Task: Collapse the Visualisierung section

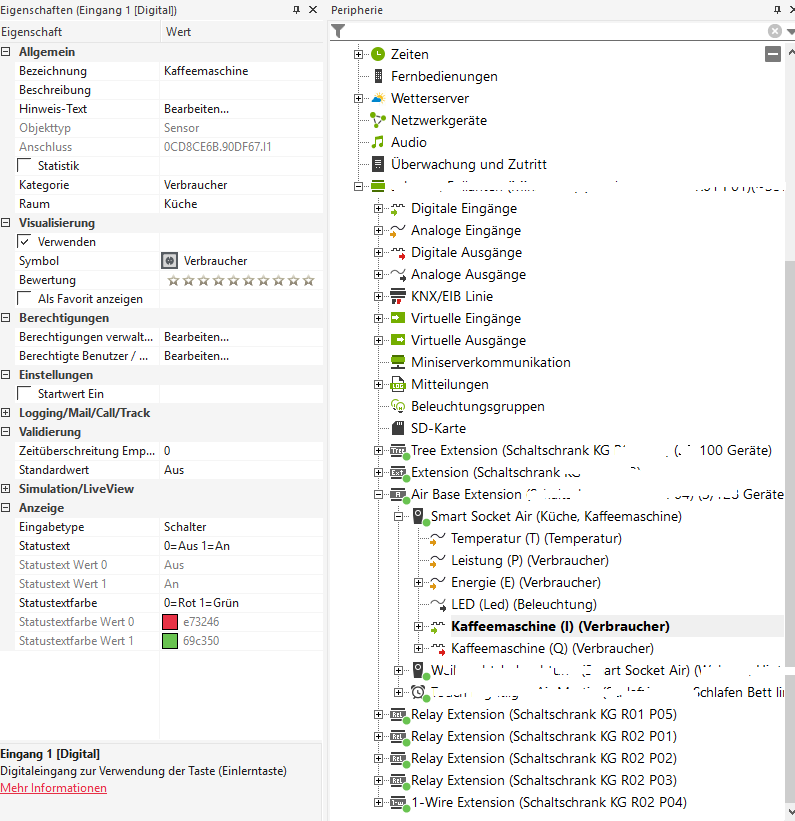Action: (6, 223)
